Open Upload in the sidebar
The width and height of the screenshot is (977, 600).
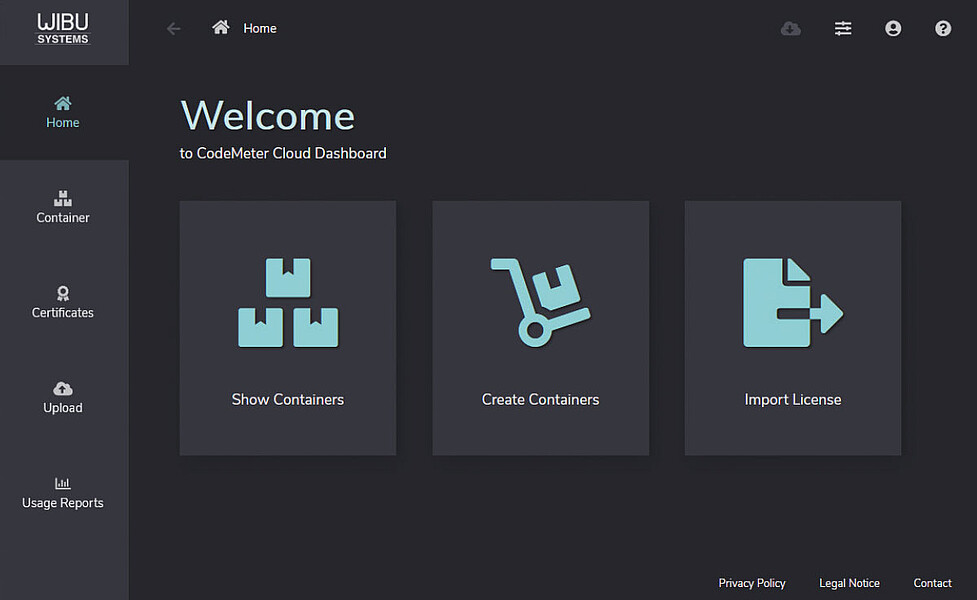point(63,398)
